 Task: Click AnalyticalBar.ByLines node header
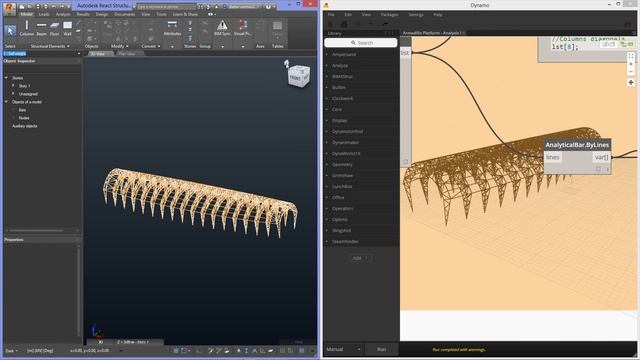[x=577, y=145]
